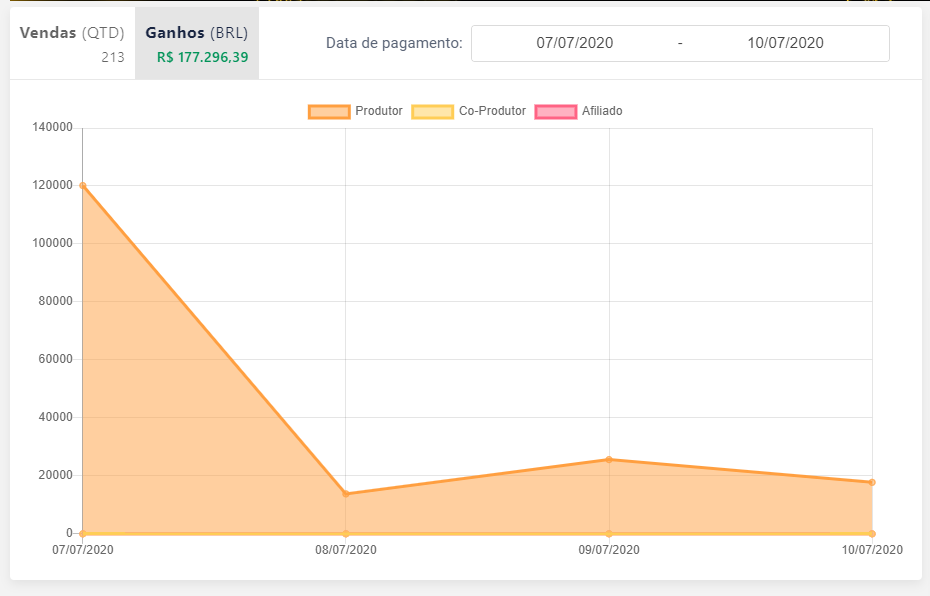Toggle the Co-Produtor legend swatch
This screenshot has width=930, height=596.
[432, 111]
